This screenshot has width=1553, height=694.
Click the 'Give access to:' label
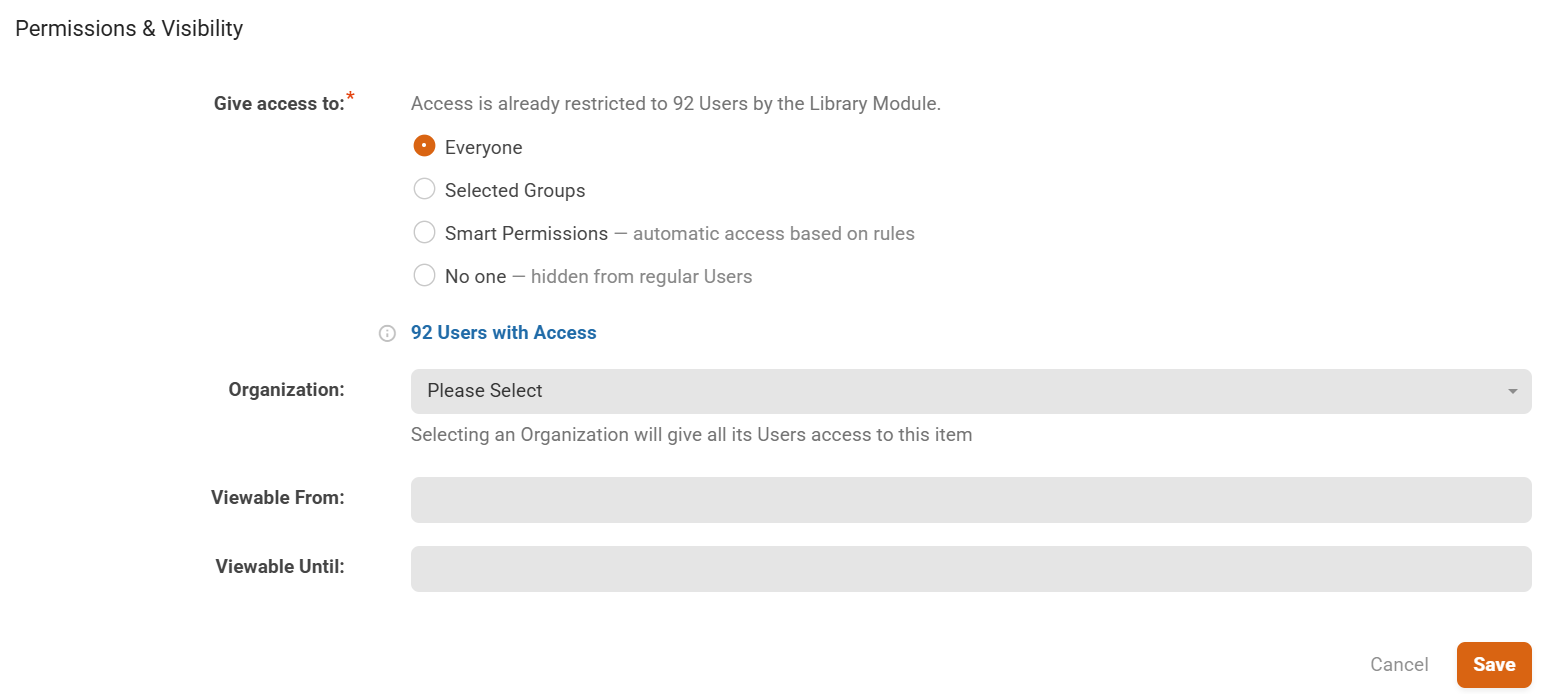point(279,103)
